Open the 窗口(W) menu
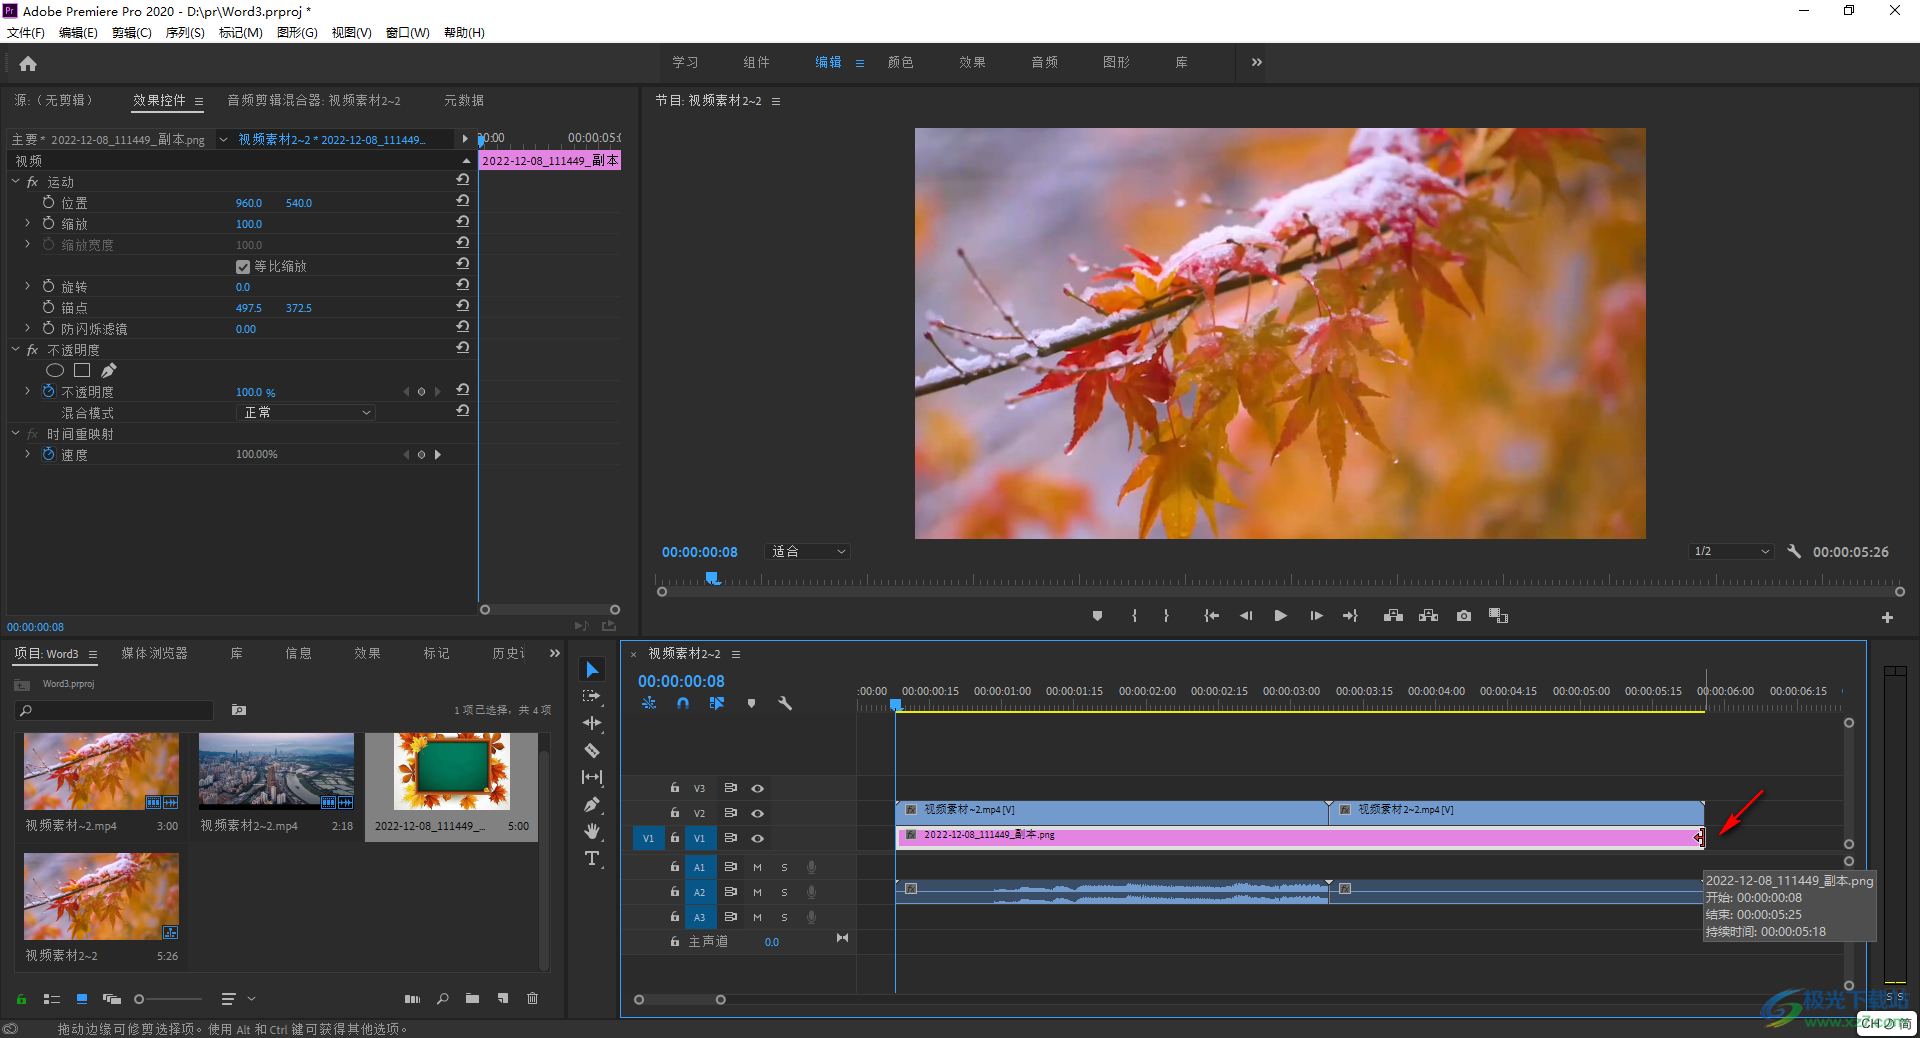This screenshot has width=1920, height=1038. [408, 33]
